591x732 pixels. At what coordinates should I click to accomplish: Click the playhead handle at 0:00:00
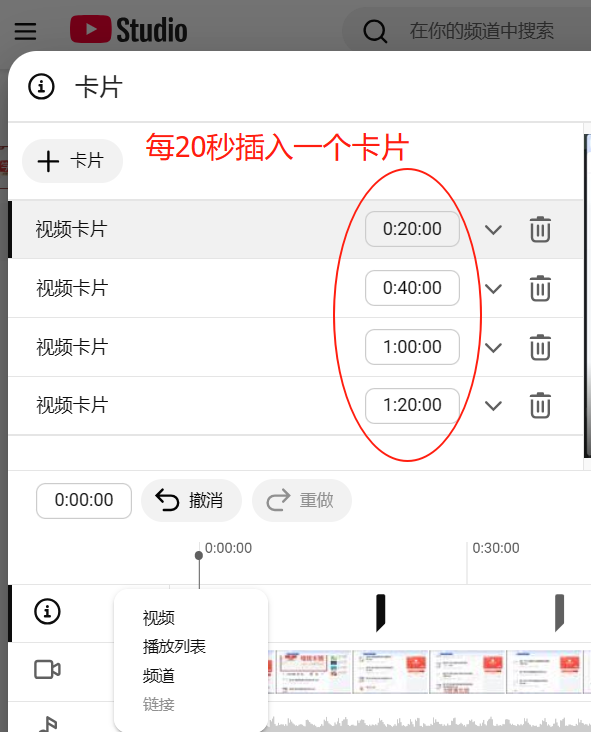(x=199, y=555)
